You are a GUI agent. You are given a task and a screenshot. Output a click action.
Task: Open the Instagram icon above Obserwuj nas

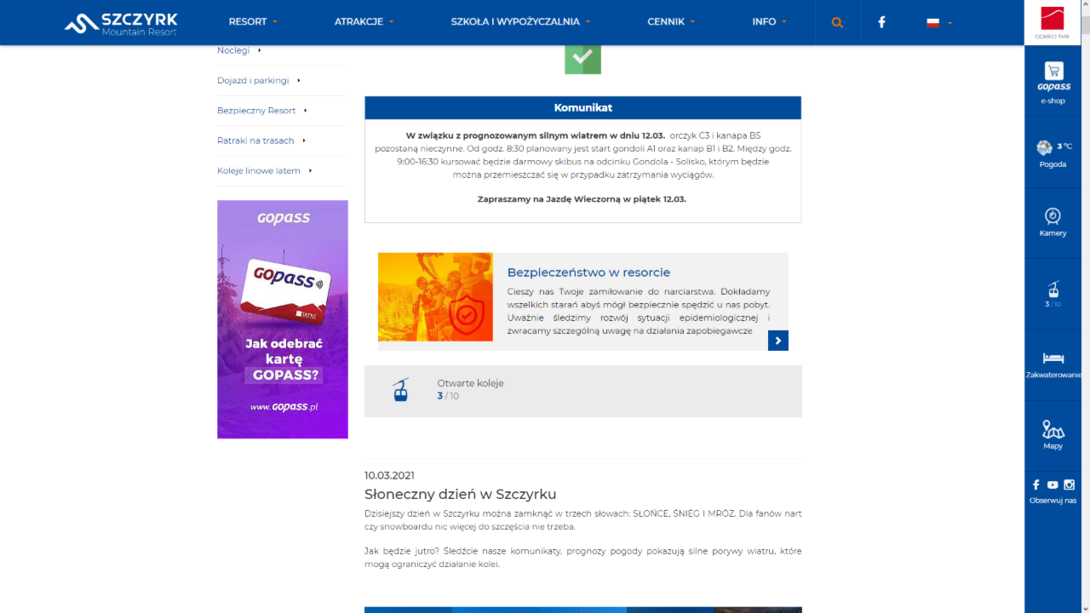[1069, 484]
